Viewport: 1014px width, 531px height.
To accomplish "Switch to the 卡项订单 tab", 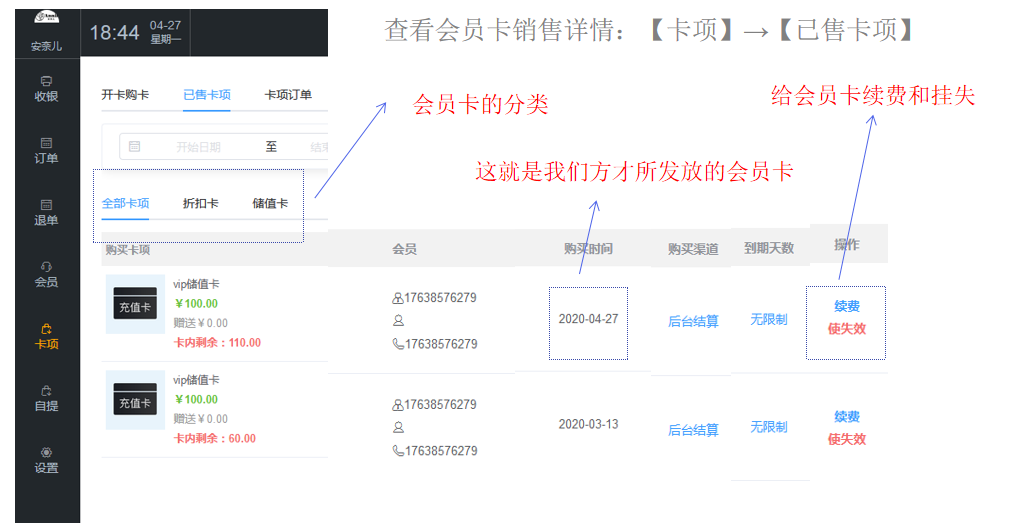I will point(288,95).
